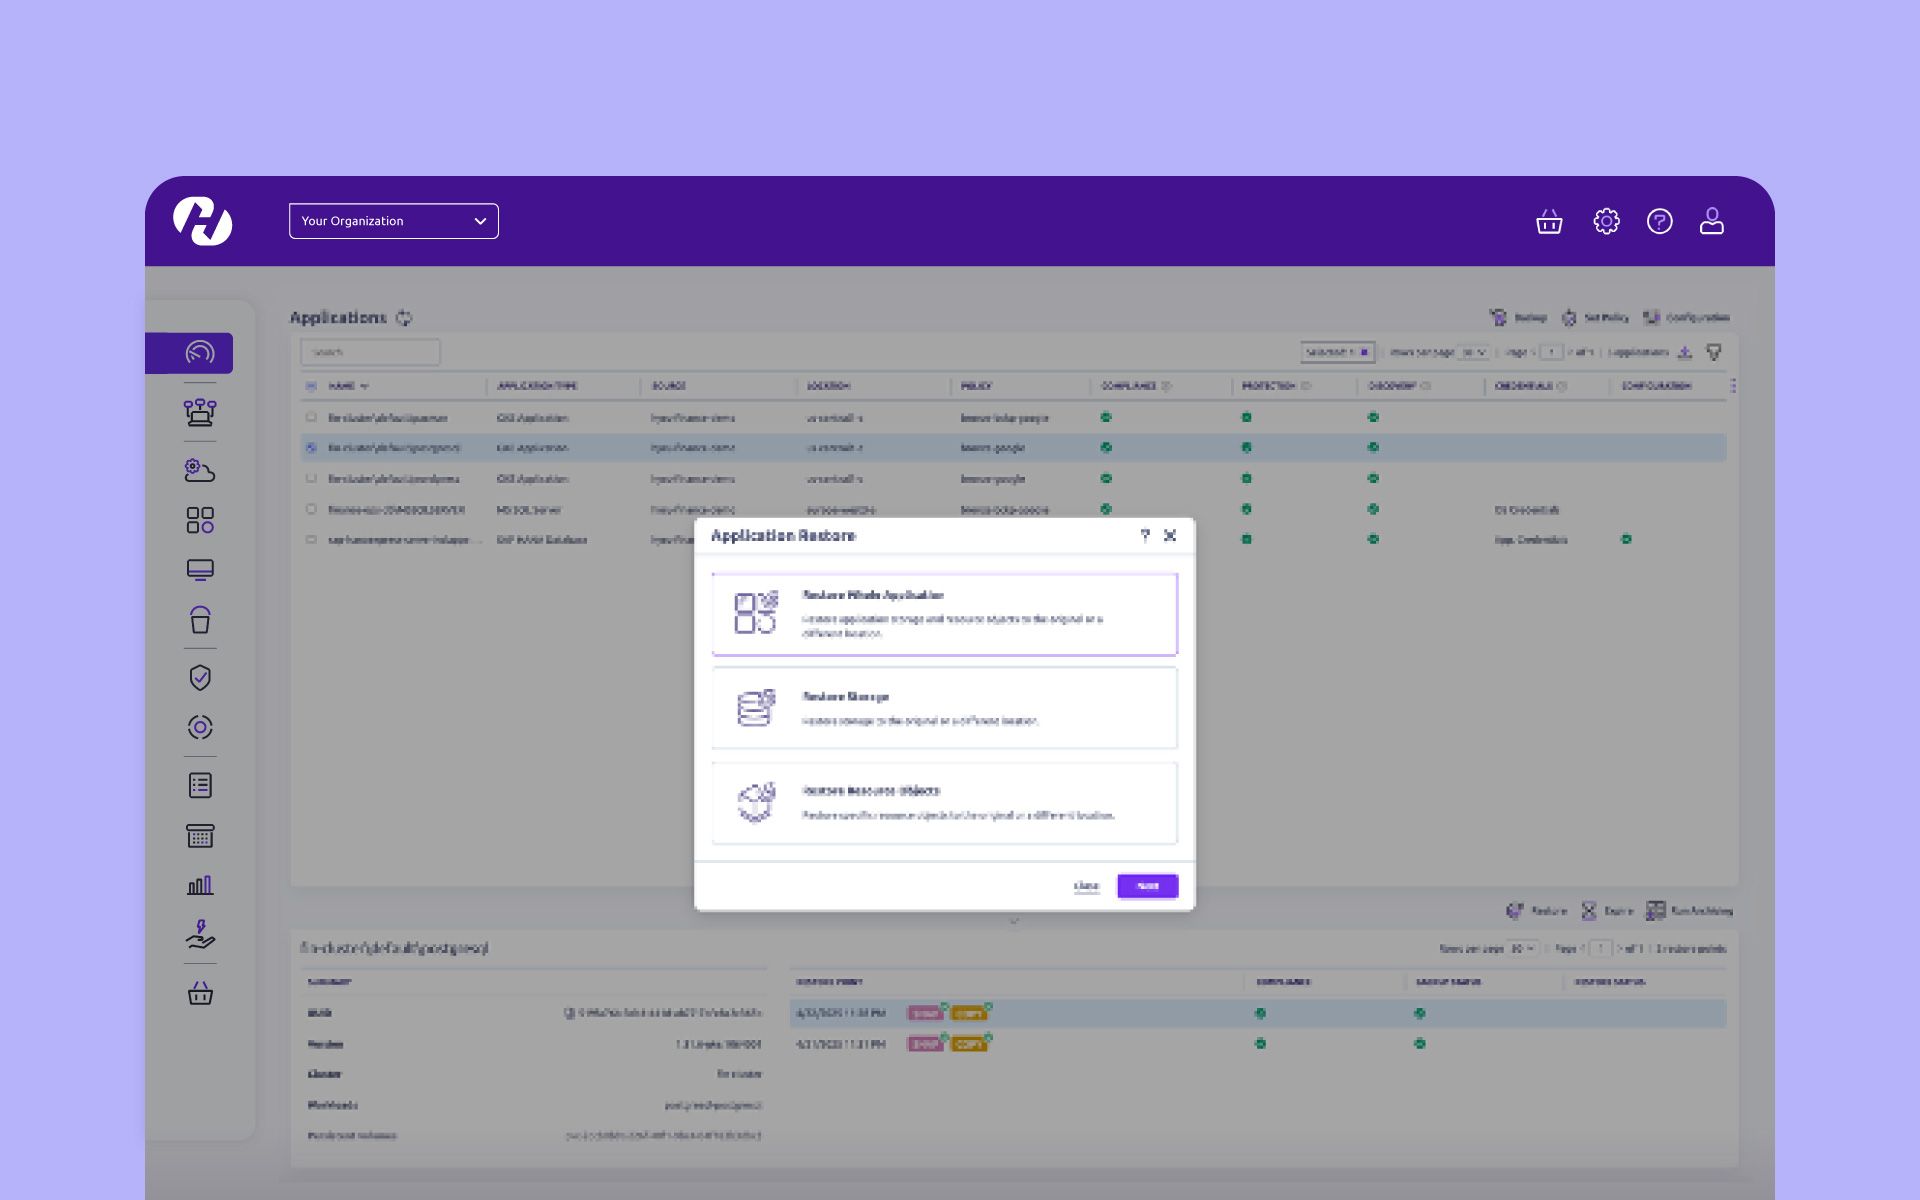Viewport: 1920px width, 1200px height.
Task: Open the calendar icon in the sidebar
Action: point(200,836)
